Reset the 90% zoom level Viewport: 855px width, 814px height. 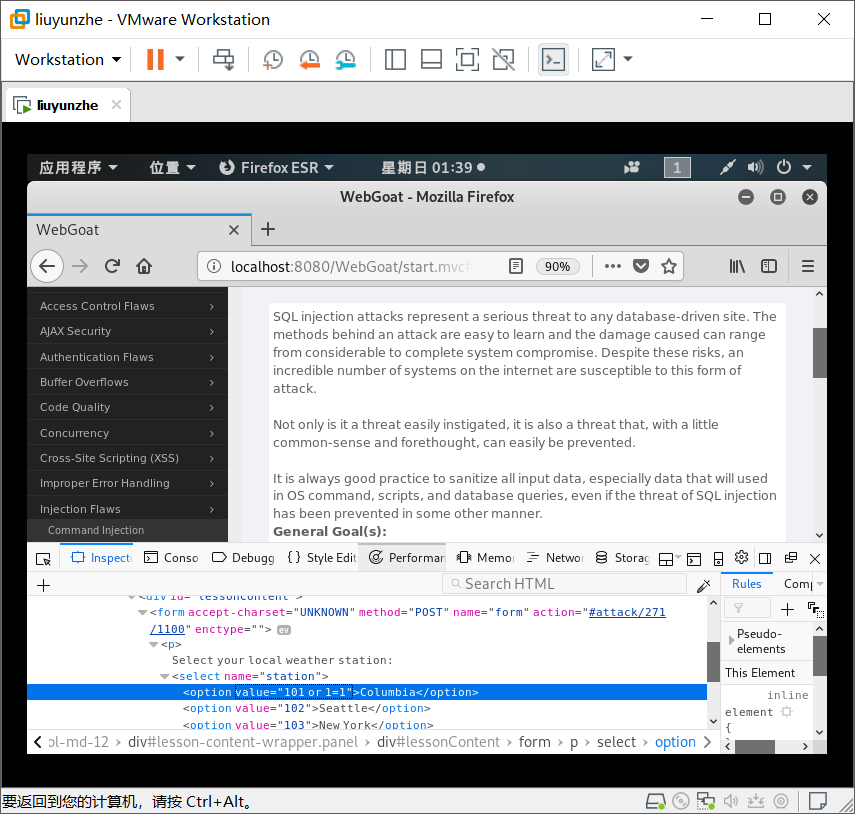coord(557,267)
